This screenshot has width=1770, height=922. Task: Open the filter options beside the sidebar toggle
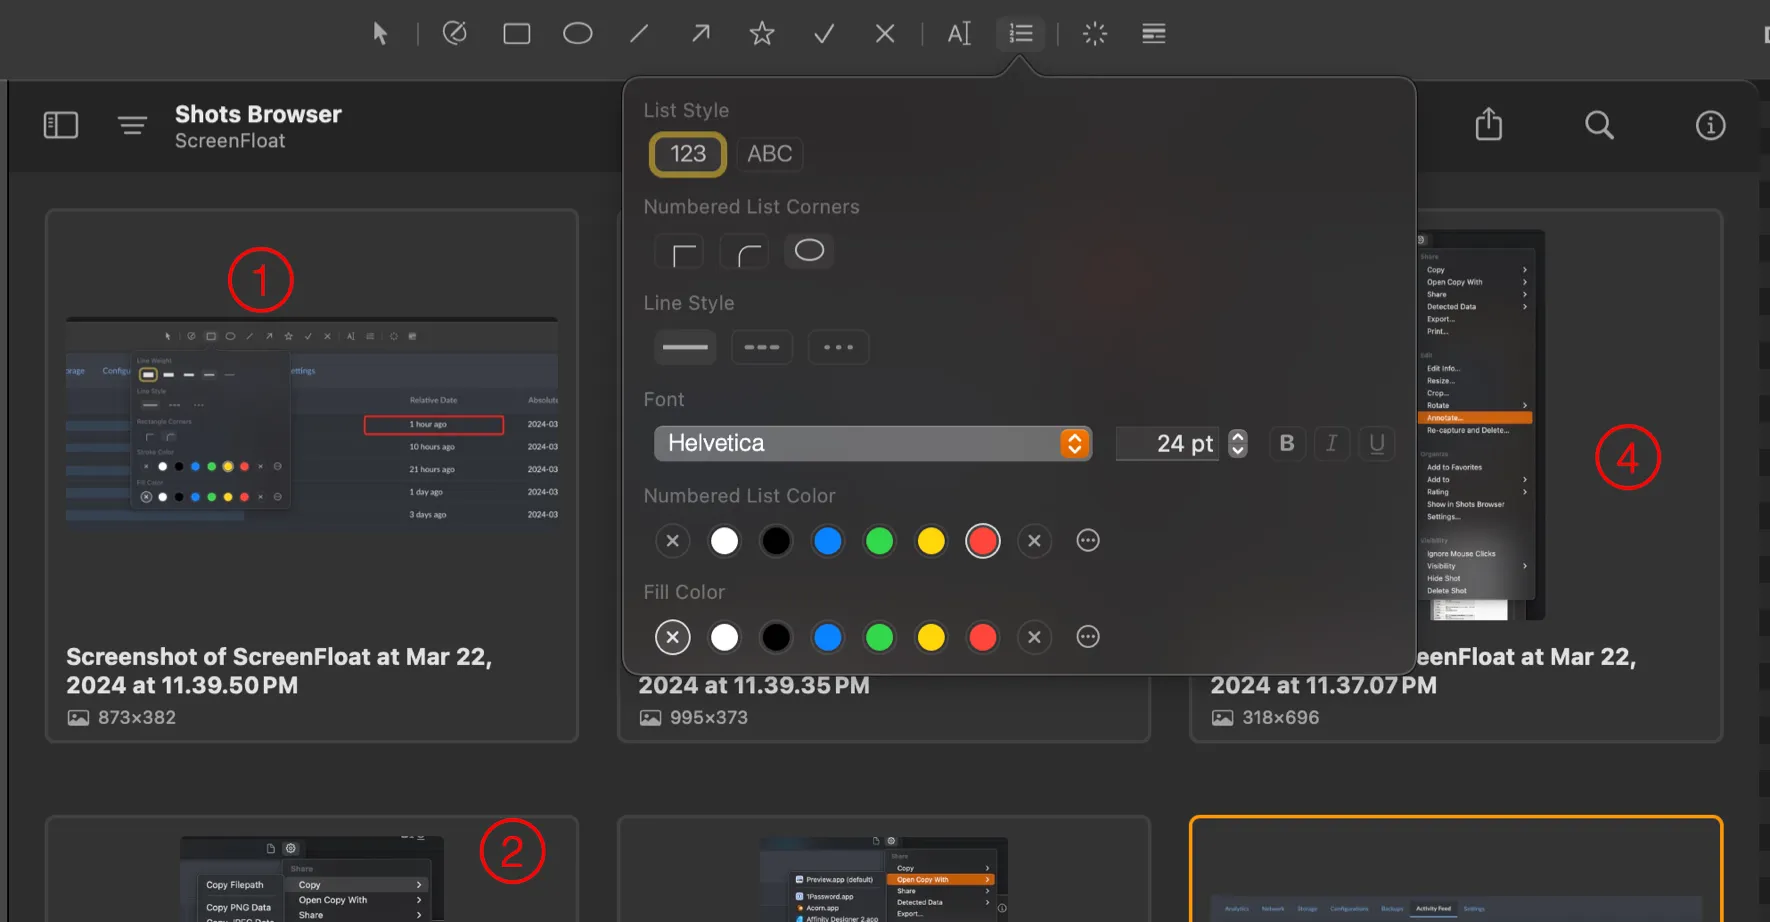[132, 124]
